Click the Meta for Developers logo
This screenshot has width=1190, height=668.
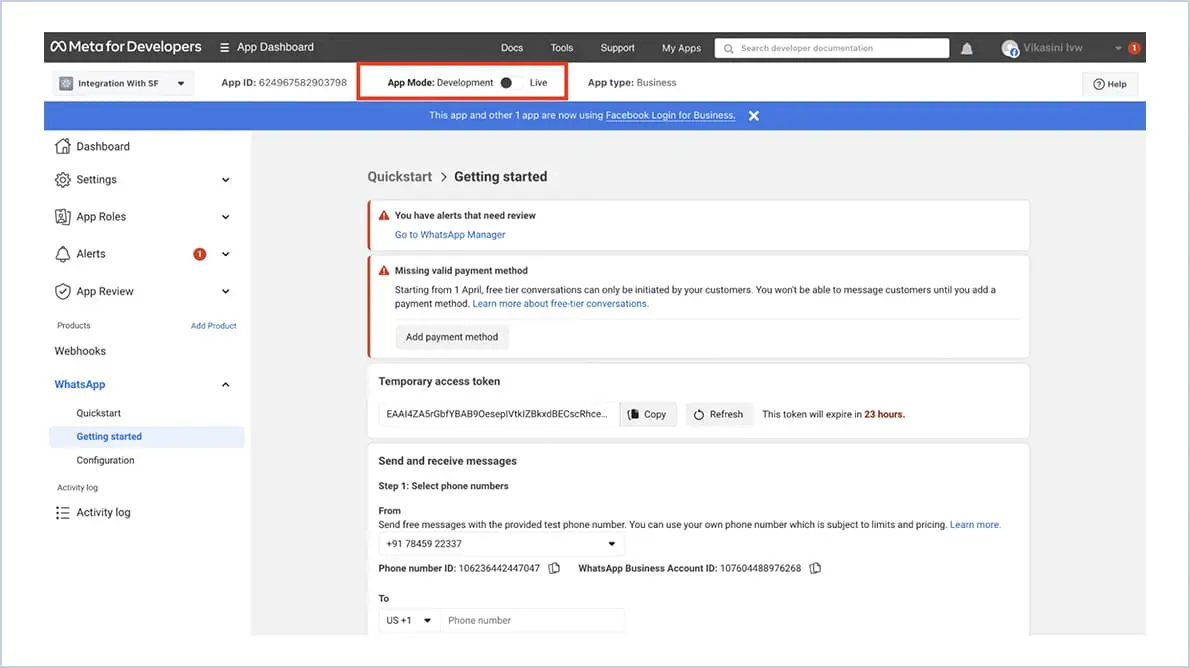click(x=126, y=47)
